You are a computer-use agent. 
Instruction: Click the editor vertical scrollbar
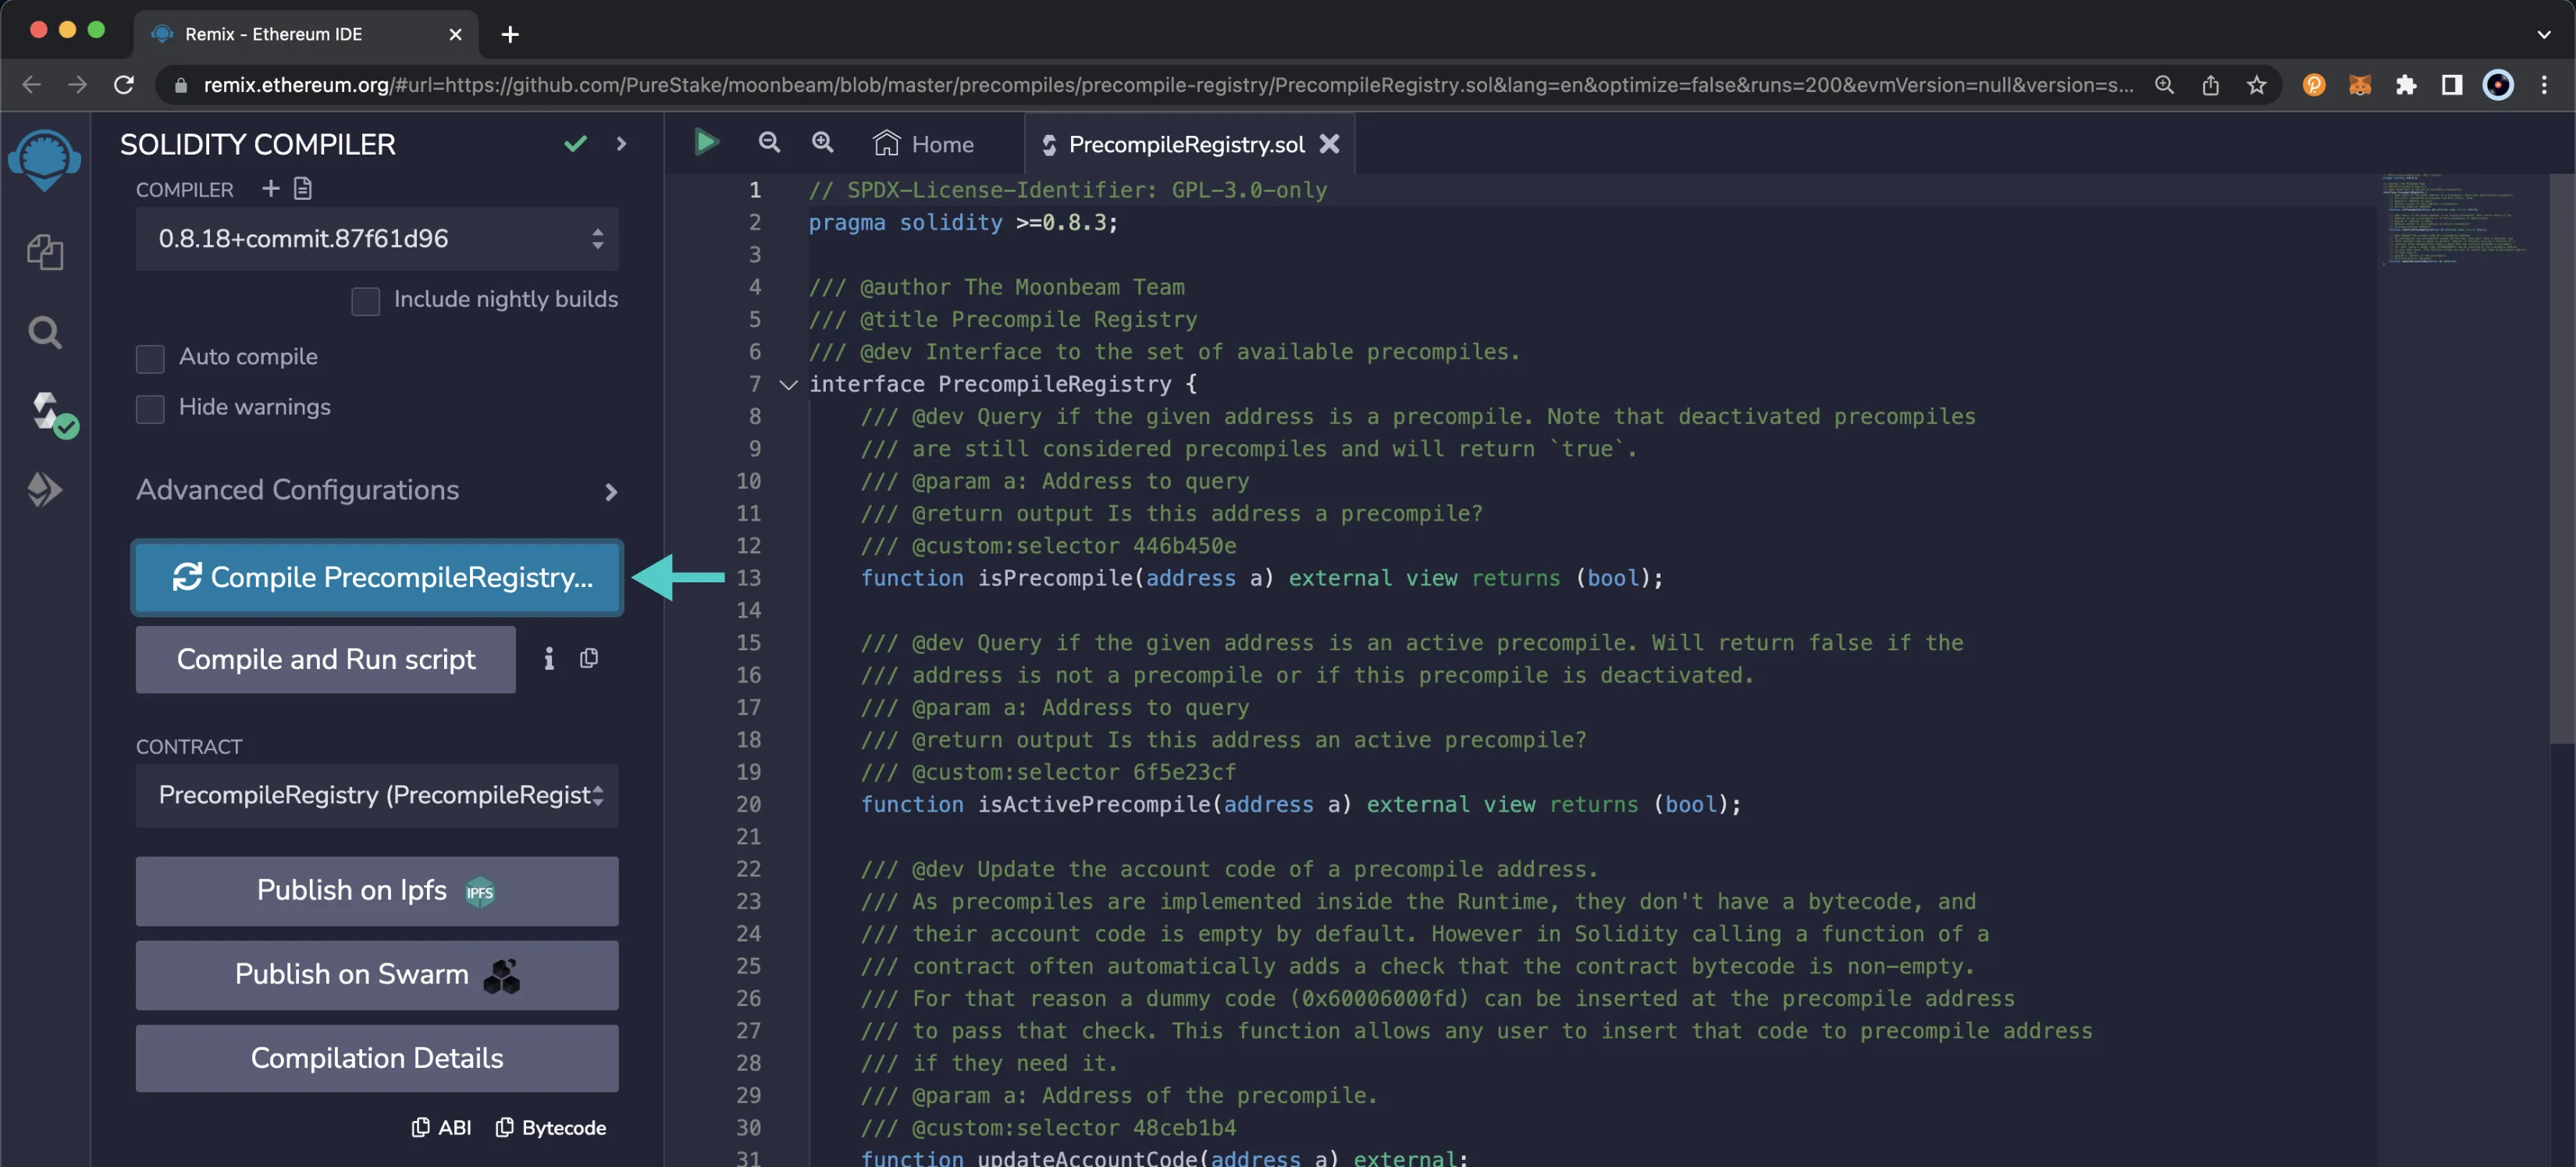tap(2562, 460)
